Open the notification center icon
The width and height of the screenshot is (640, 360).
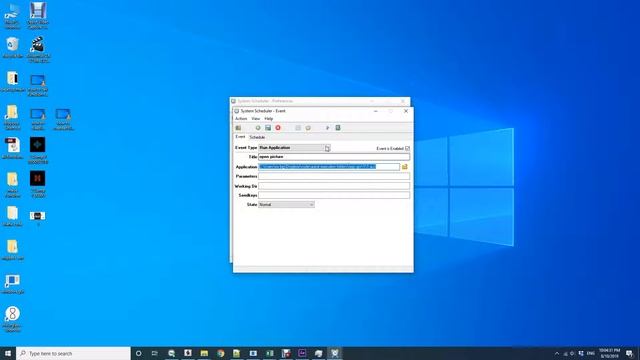(x=630, y=353)
